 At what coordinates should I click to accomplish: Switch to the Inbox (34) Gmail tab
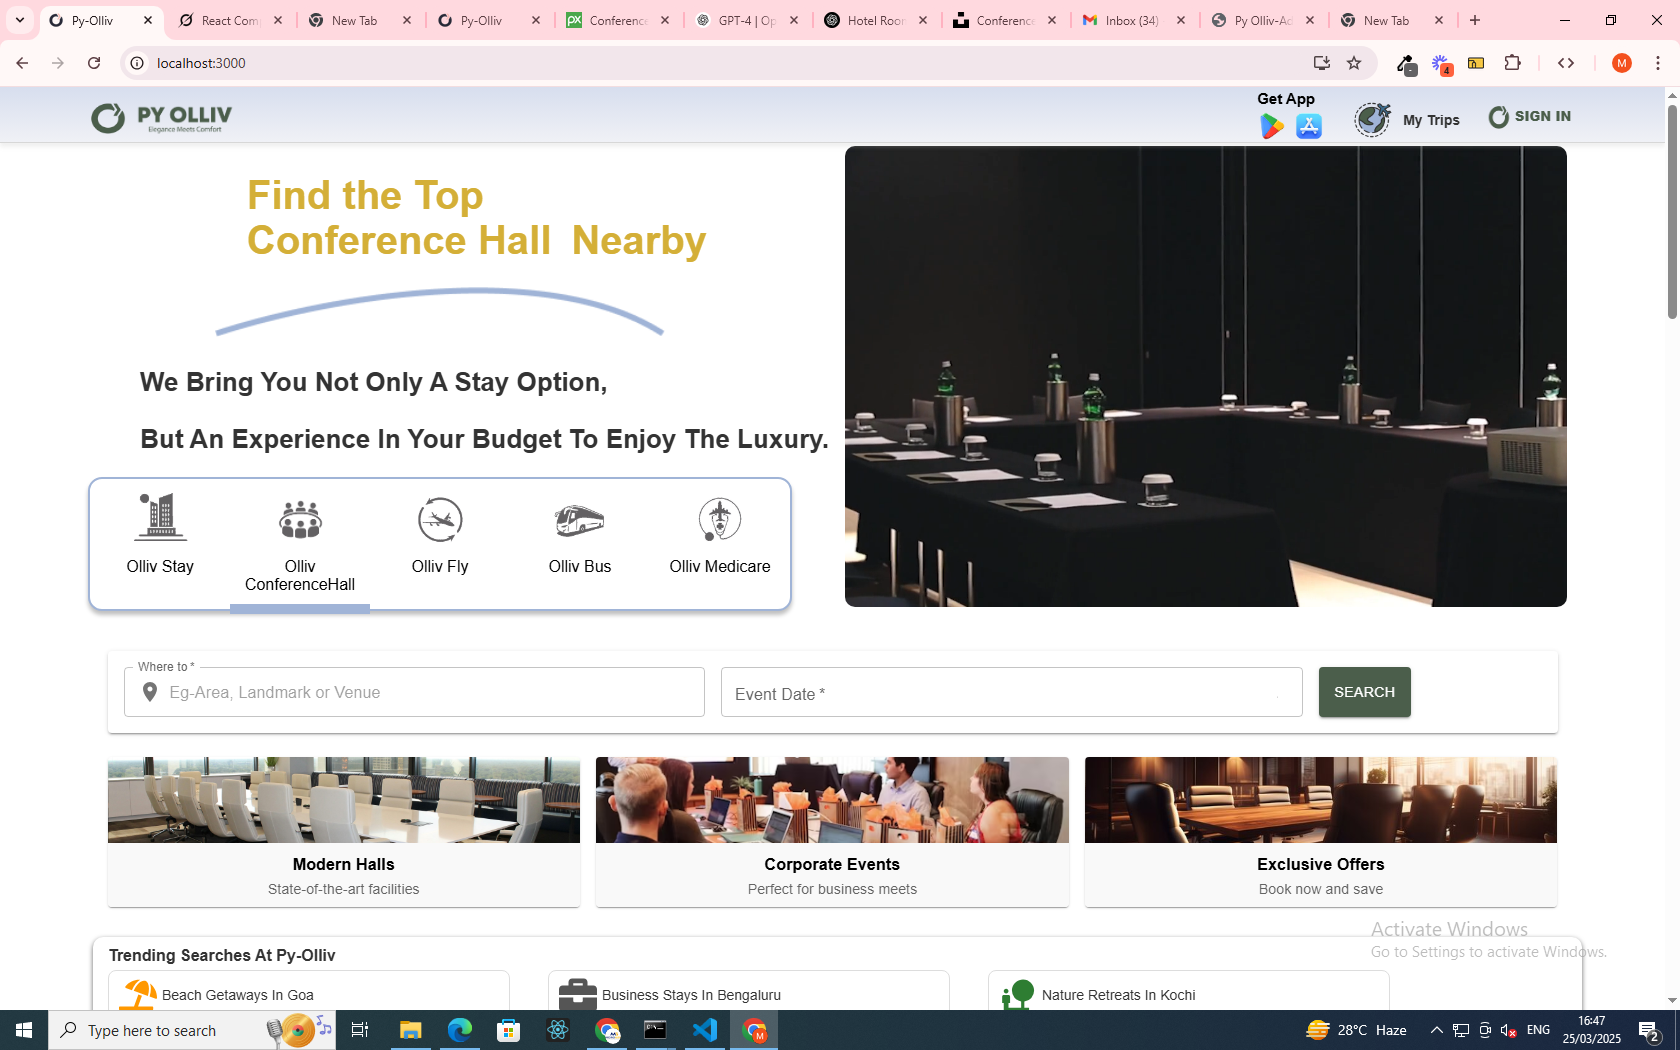pyautogui.click(x=1132, y=20)
